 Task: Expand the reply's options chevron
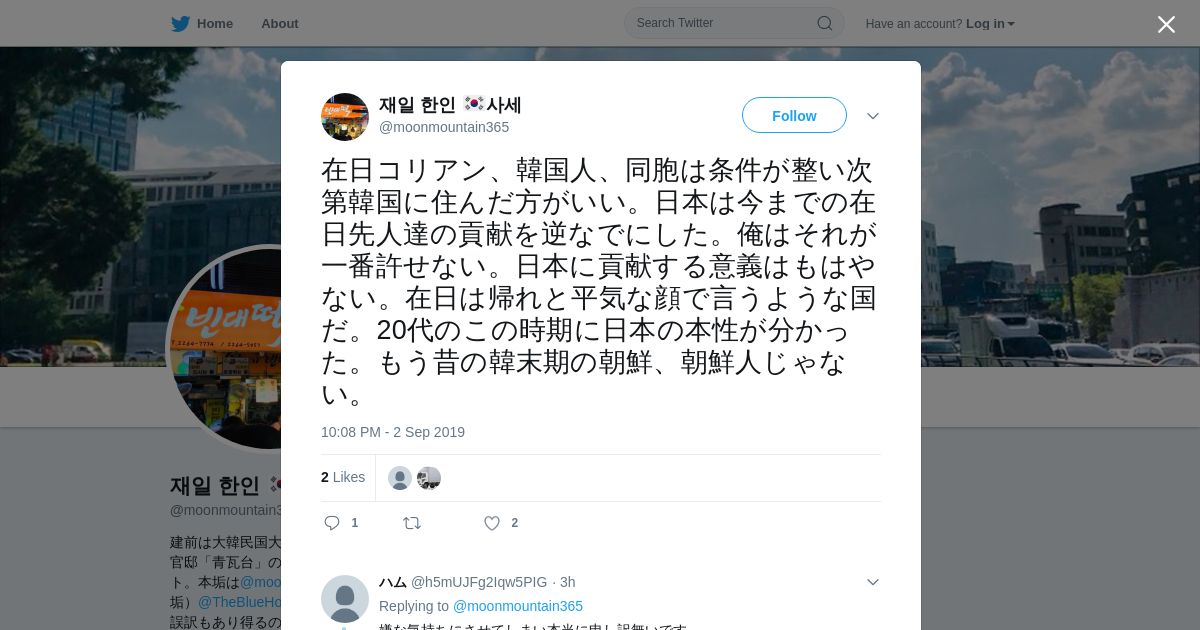(x=873, y=582)
